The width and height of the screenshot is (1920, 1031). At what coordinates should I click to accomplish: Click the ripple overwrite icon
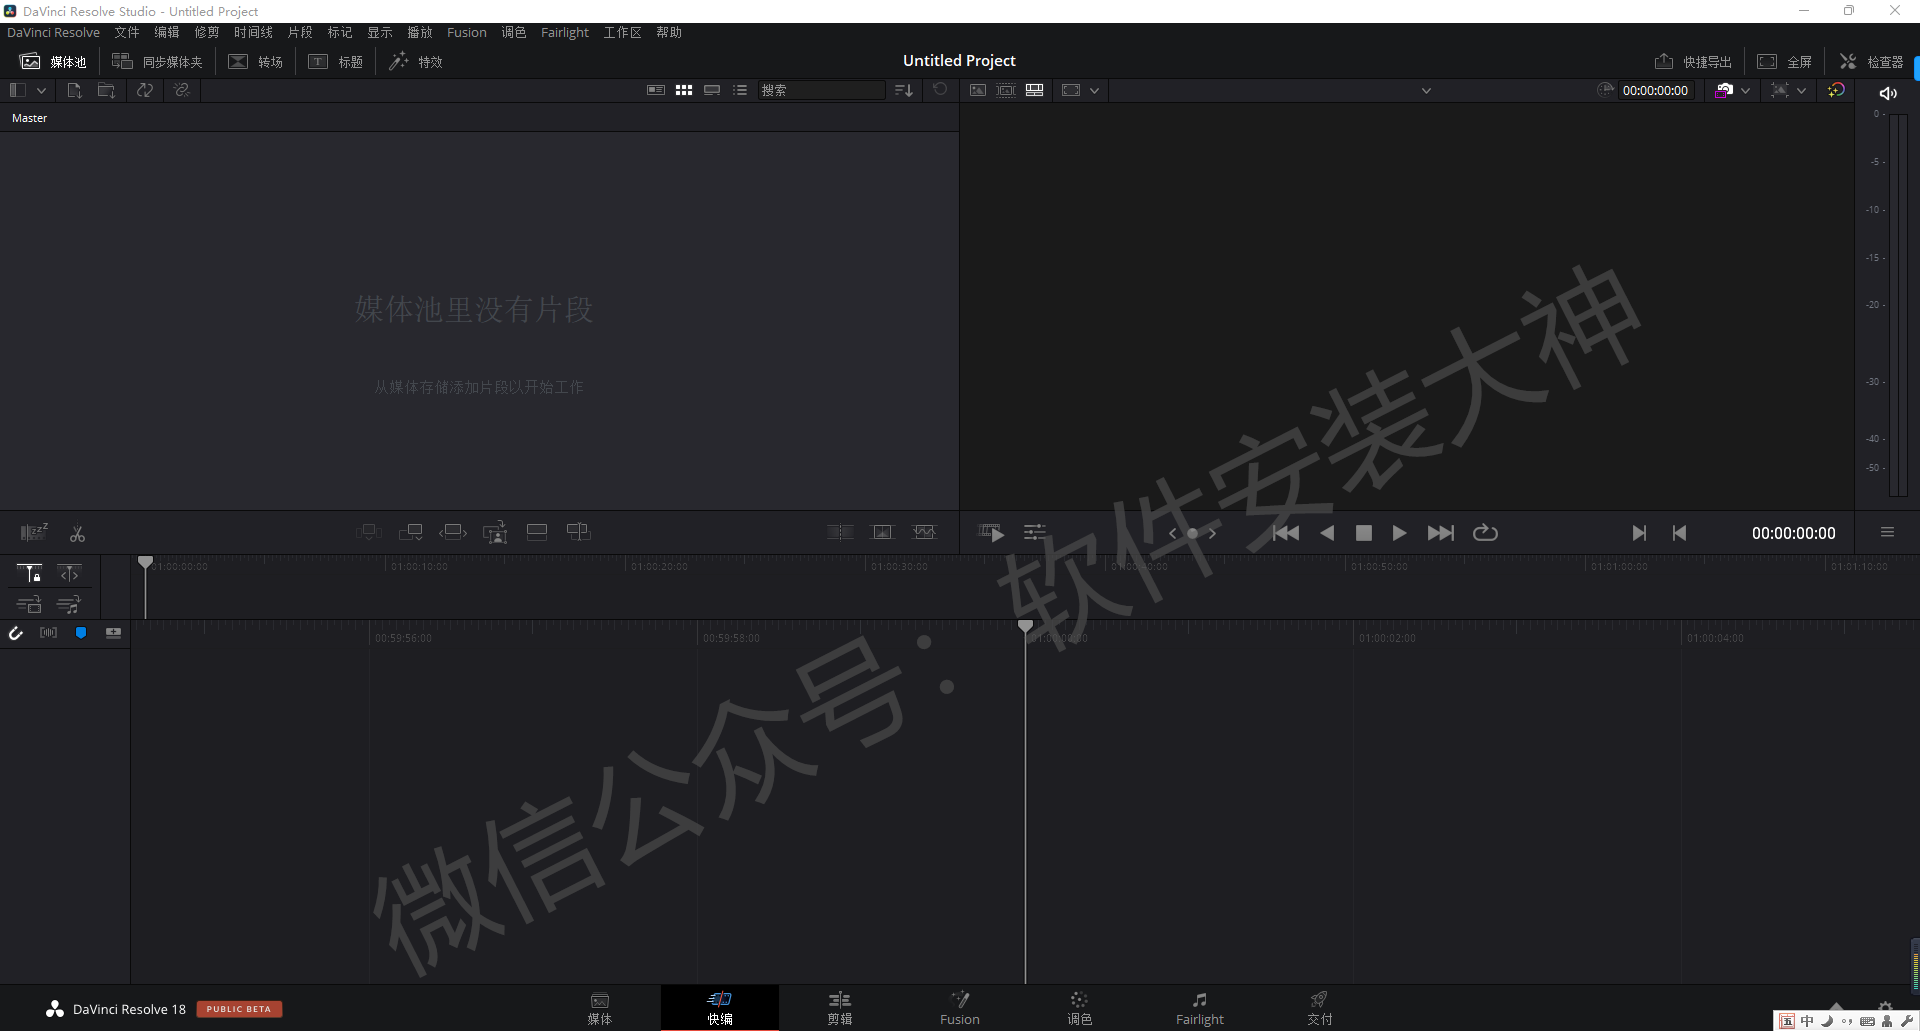(453, 532)
